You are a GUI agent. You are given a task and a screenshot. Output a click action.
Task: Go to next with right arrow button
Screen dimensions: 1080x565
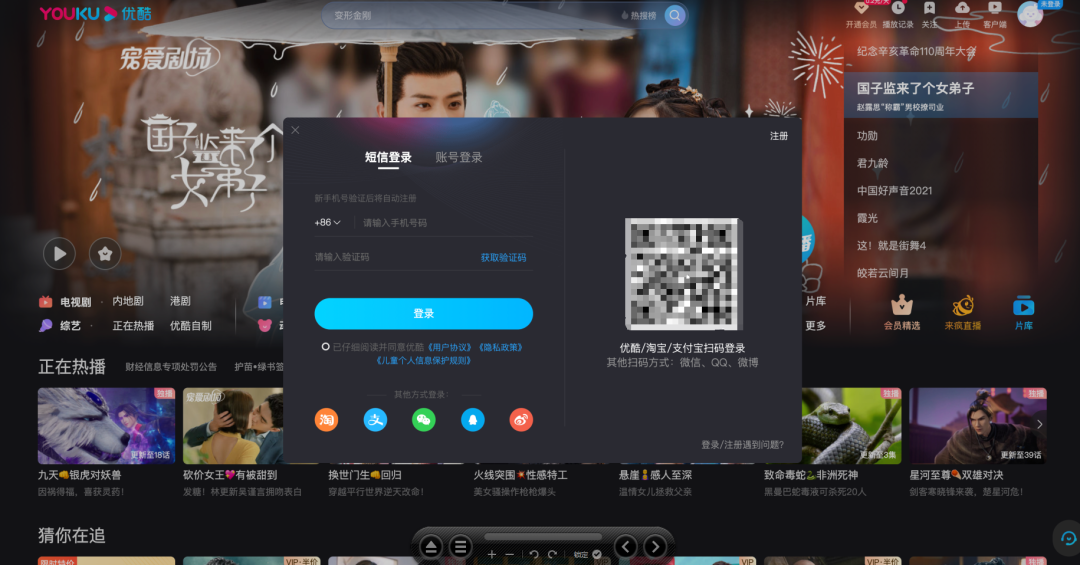click(655, 547)
